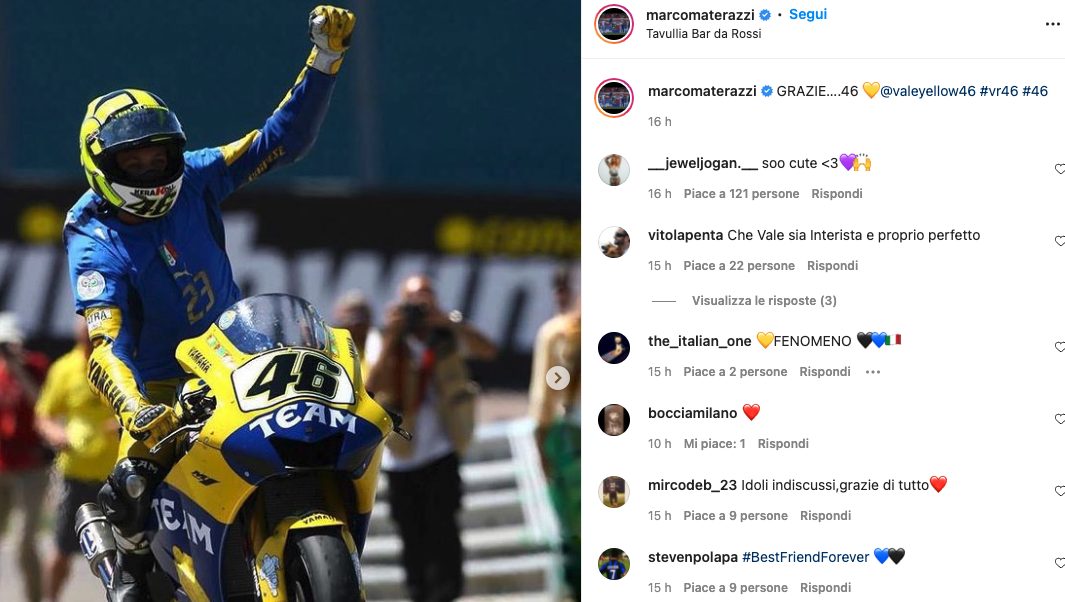The image size is (1065, 602).
Task: Open the_italian_one profile avatar
Action: (614, 348)
